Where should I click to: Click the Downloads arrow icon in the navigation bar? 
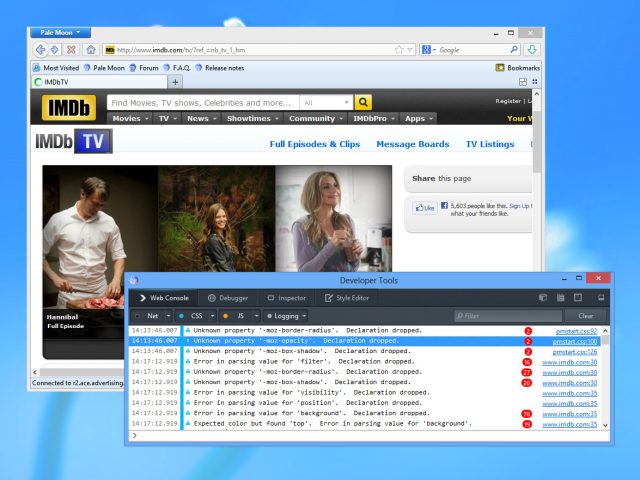[533, 49]
